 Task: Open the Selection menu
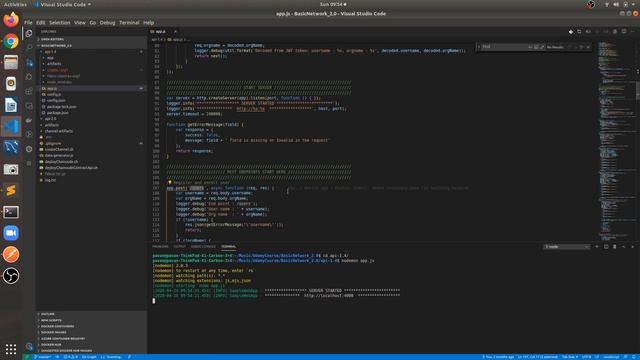click(x=60, y=23)
